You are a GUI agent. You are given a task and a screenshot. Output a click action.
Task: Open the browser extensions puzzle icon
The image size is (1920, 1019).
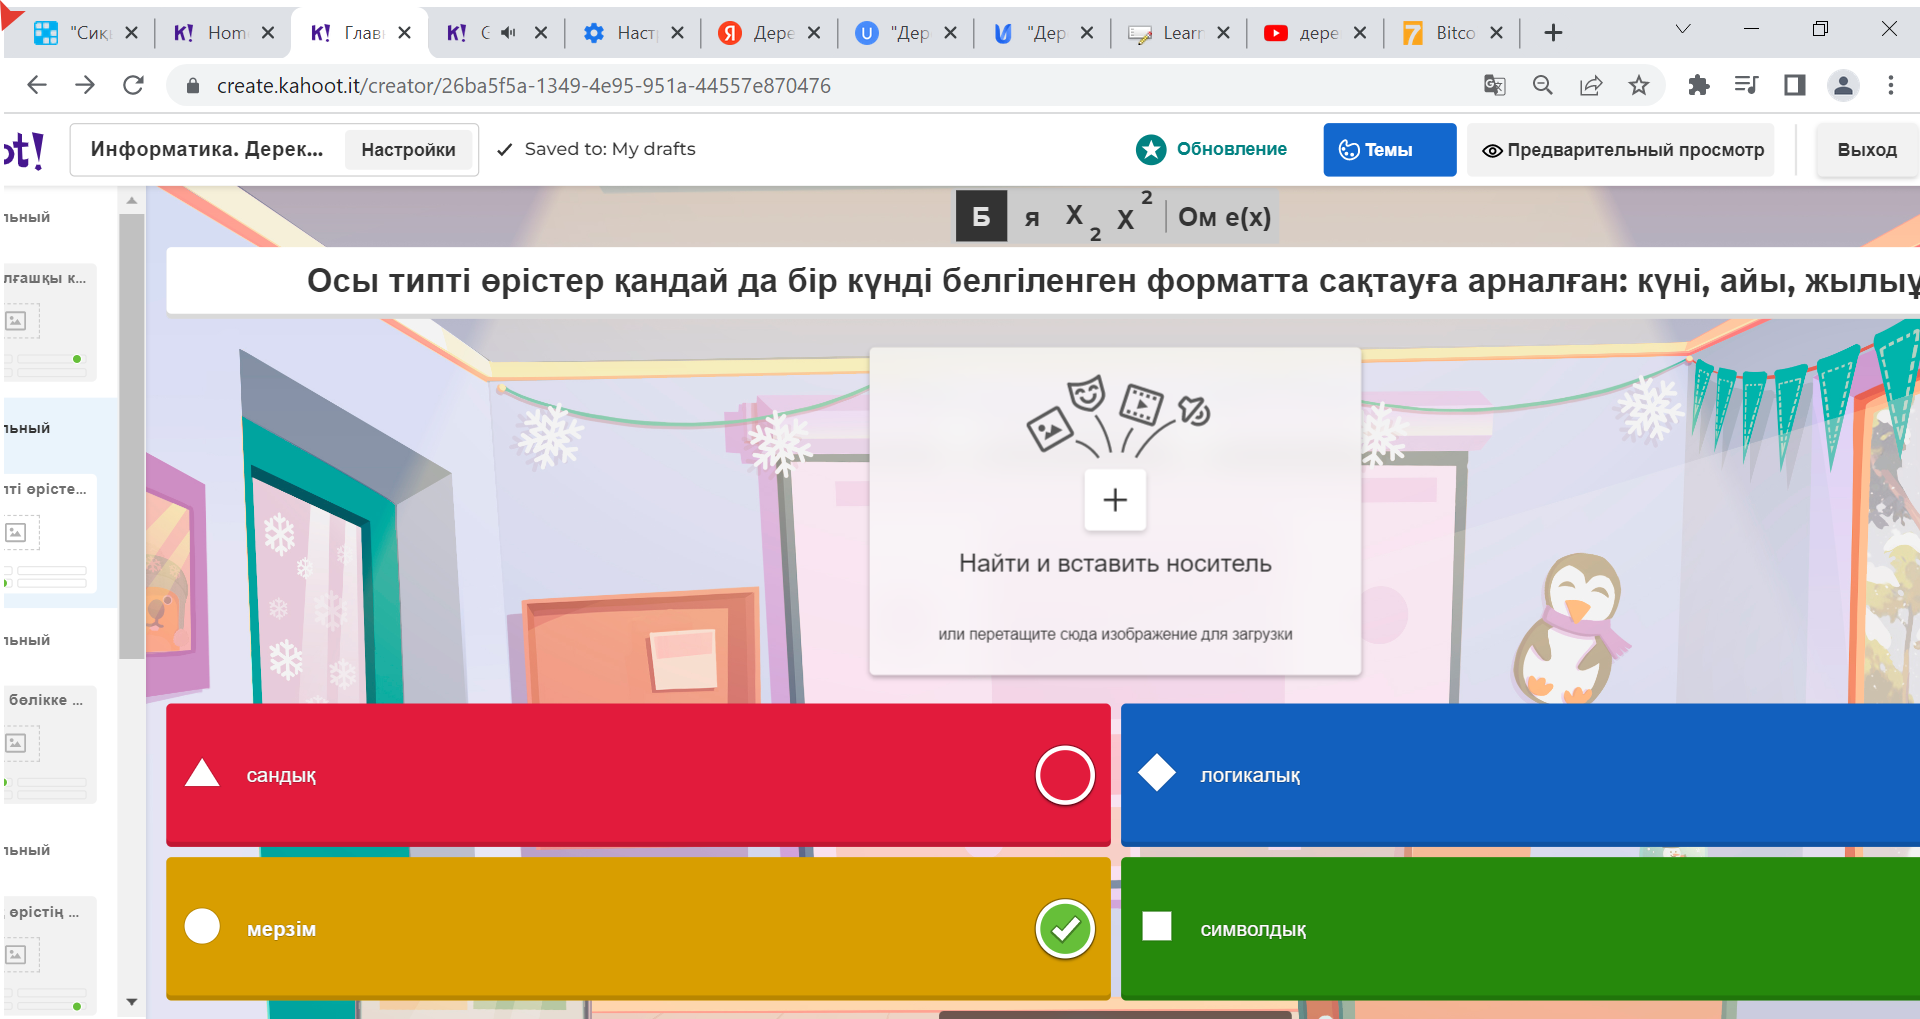1698,85
